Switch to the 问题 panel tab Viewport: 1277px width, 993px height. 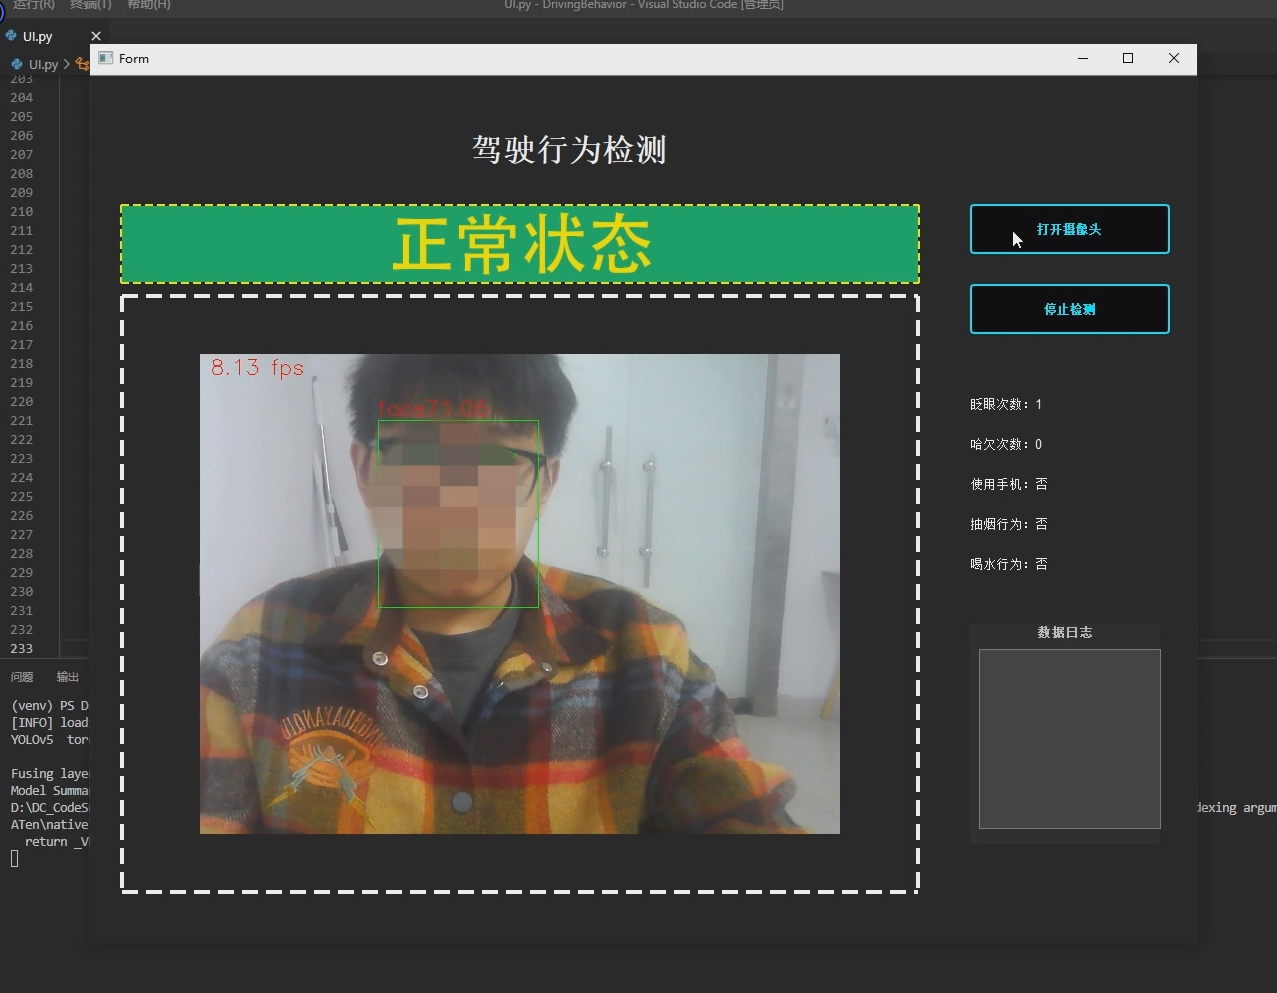[x=21, y=677]
